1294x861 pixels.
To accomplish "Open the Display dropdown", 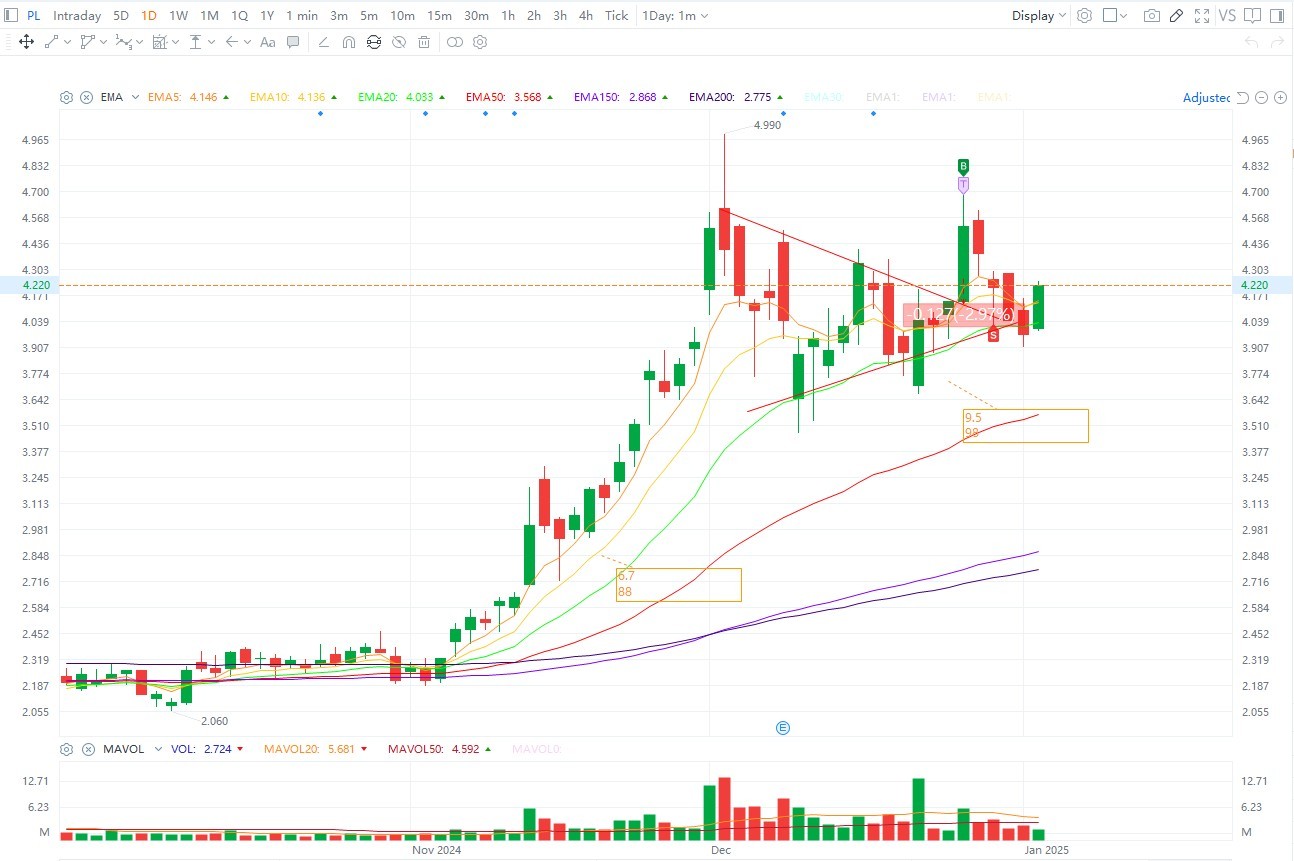I will click(x=1039, y=15).
